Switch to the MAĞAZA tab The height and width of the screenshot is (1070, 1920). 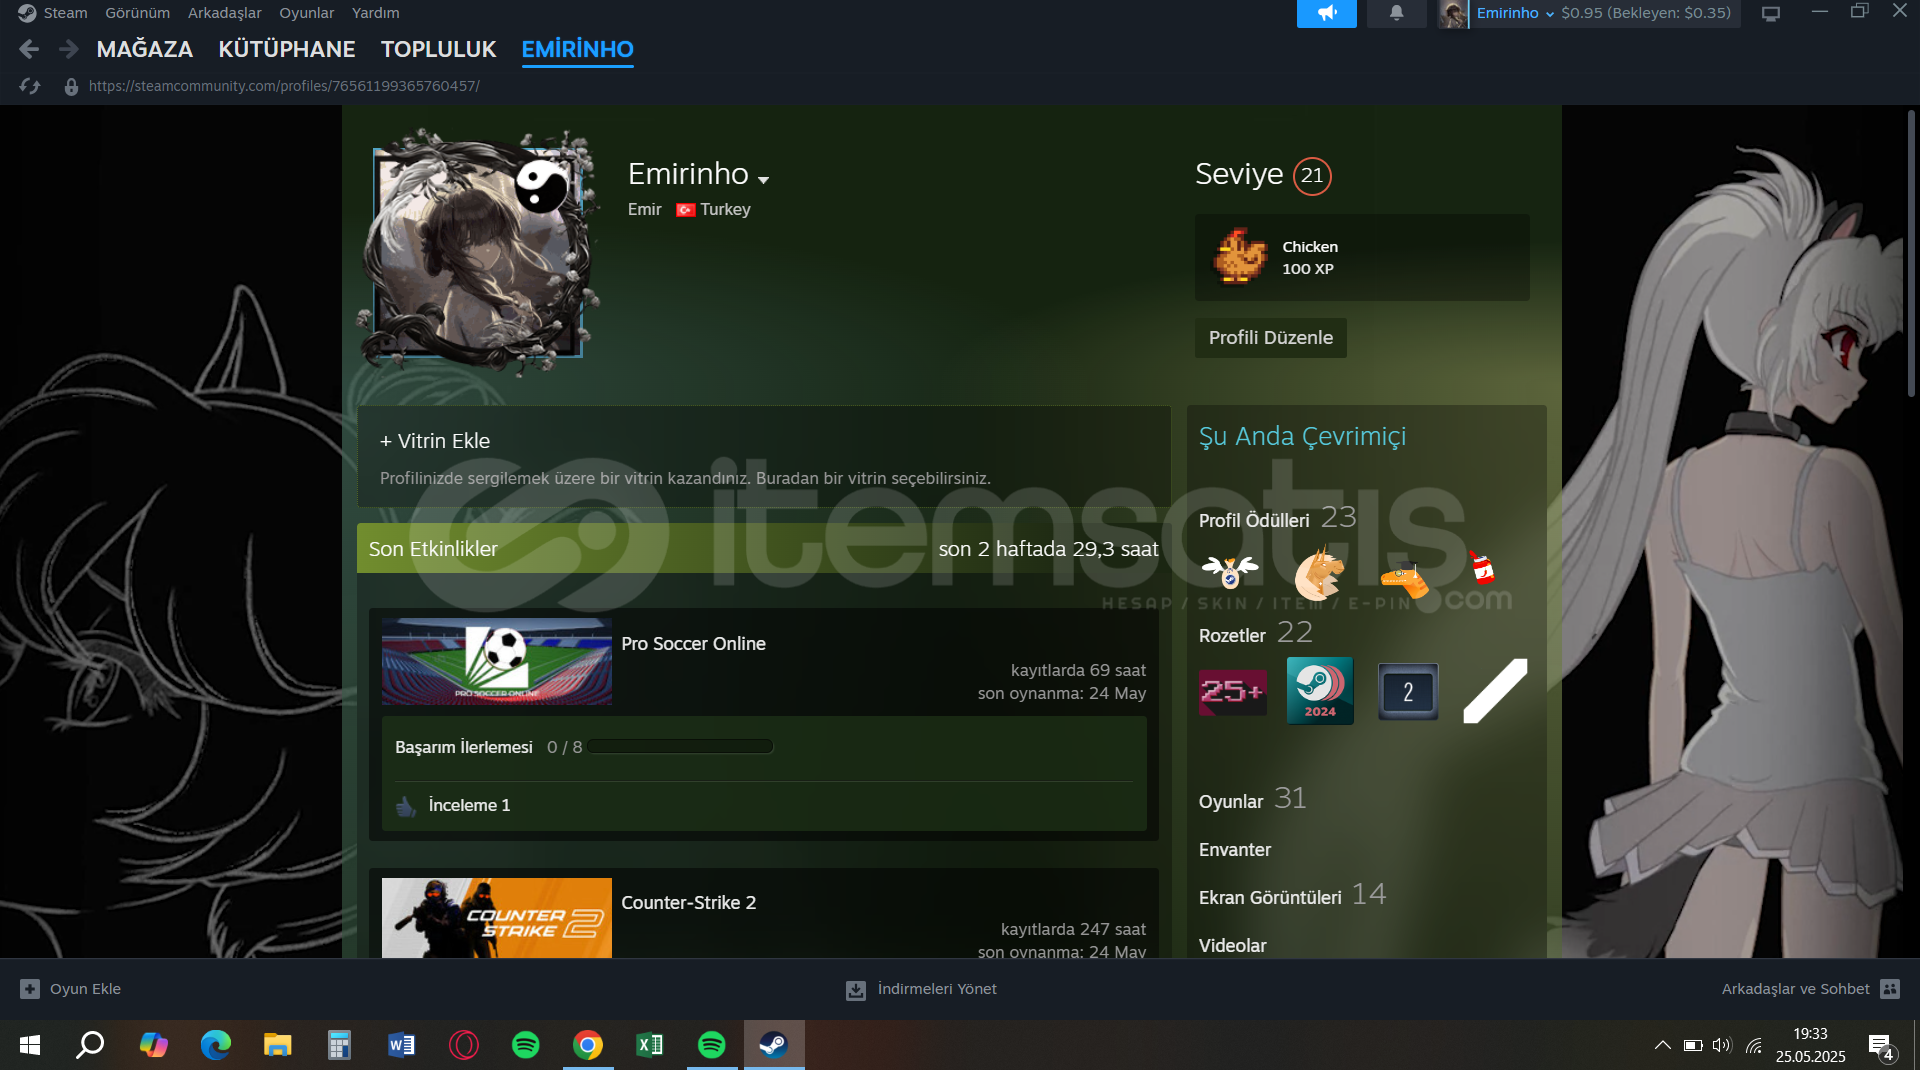coord(145,49)
